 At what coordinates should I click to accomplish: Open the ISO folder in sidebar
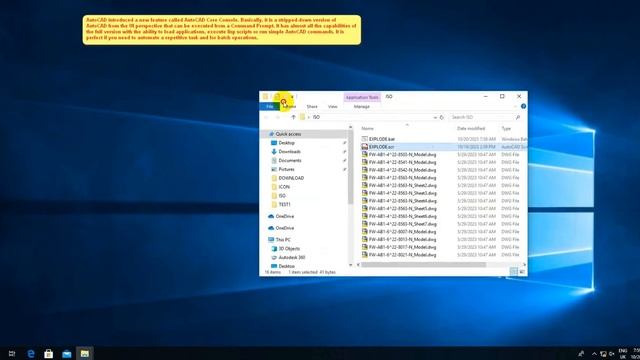(282, 196)
